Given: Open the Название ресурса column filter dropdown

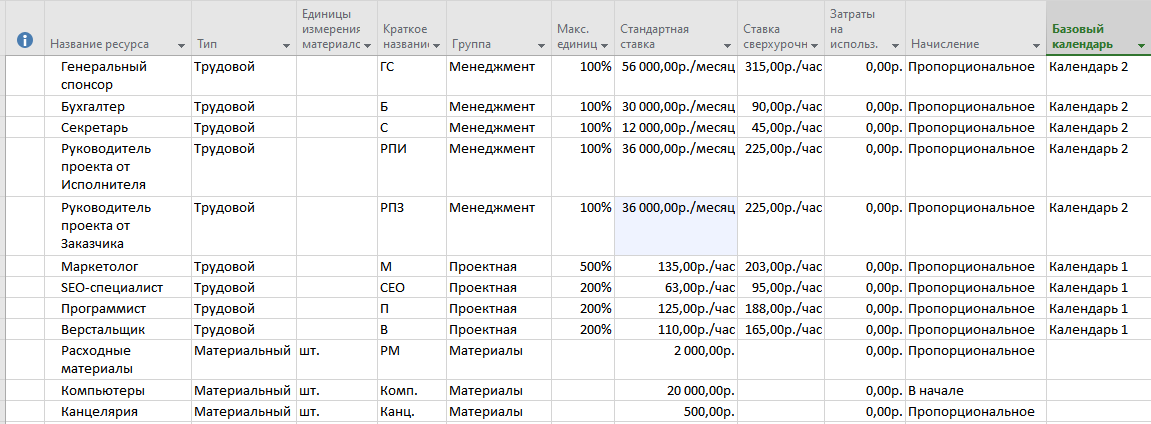Looking at the screenshot, I should click(x=181, y=46).
